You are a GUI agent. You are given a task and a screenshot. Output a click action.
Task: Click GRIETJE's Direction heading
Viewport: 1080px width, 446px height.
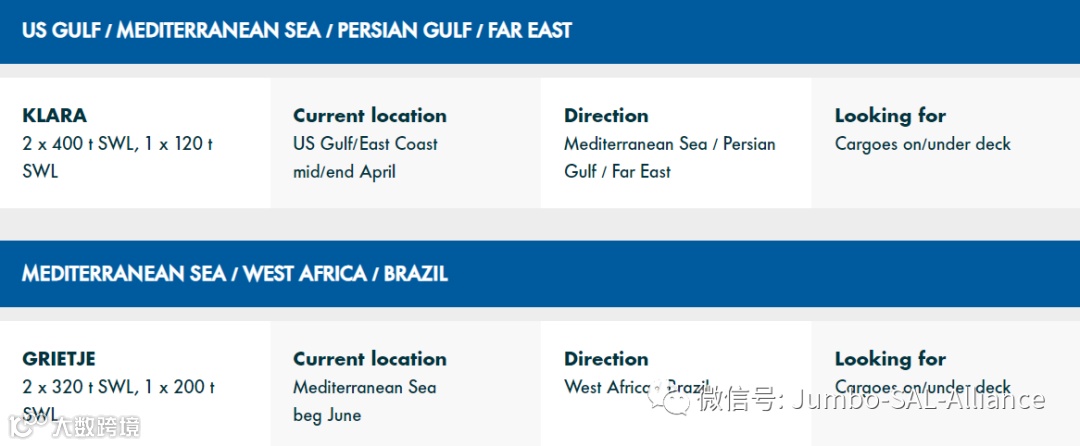(x=606, y=359)
